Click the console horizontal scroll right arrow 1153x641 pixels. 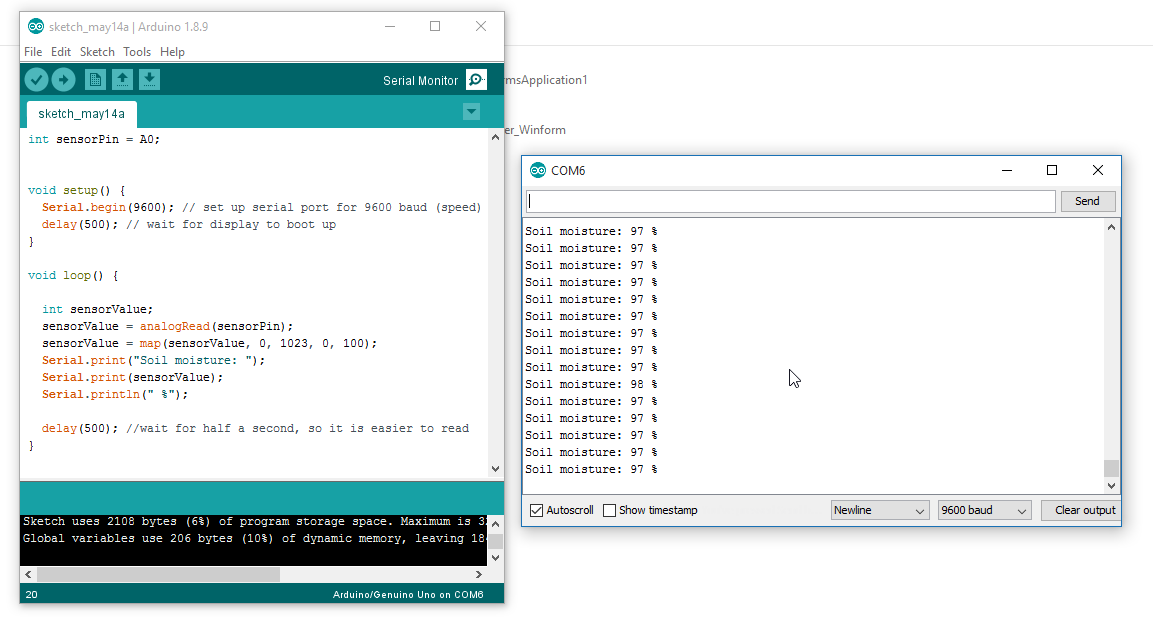tap(479, 575)
